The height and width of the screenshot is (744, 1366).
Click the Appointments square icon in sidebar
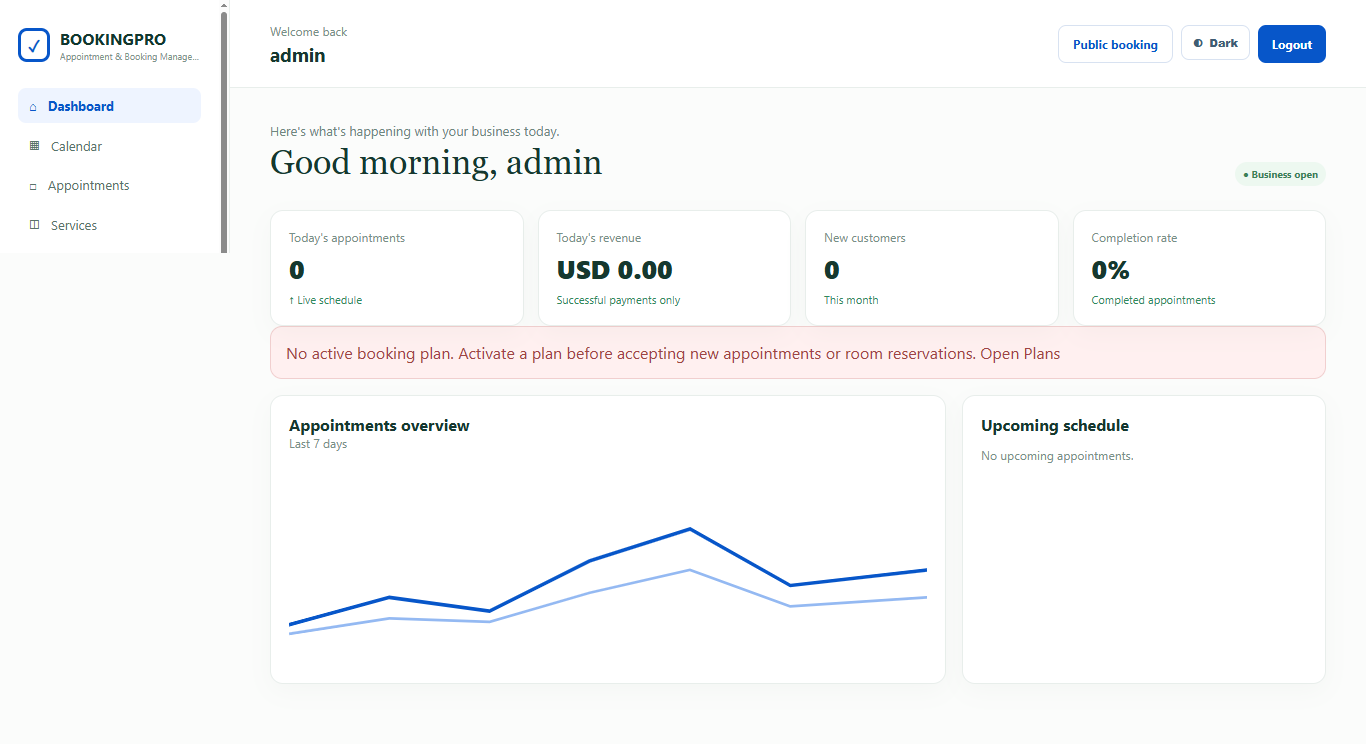[x=33, y=186]
